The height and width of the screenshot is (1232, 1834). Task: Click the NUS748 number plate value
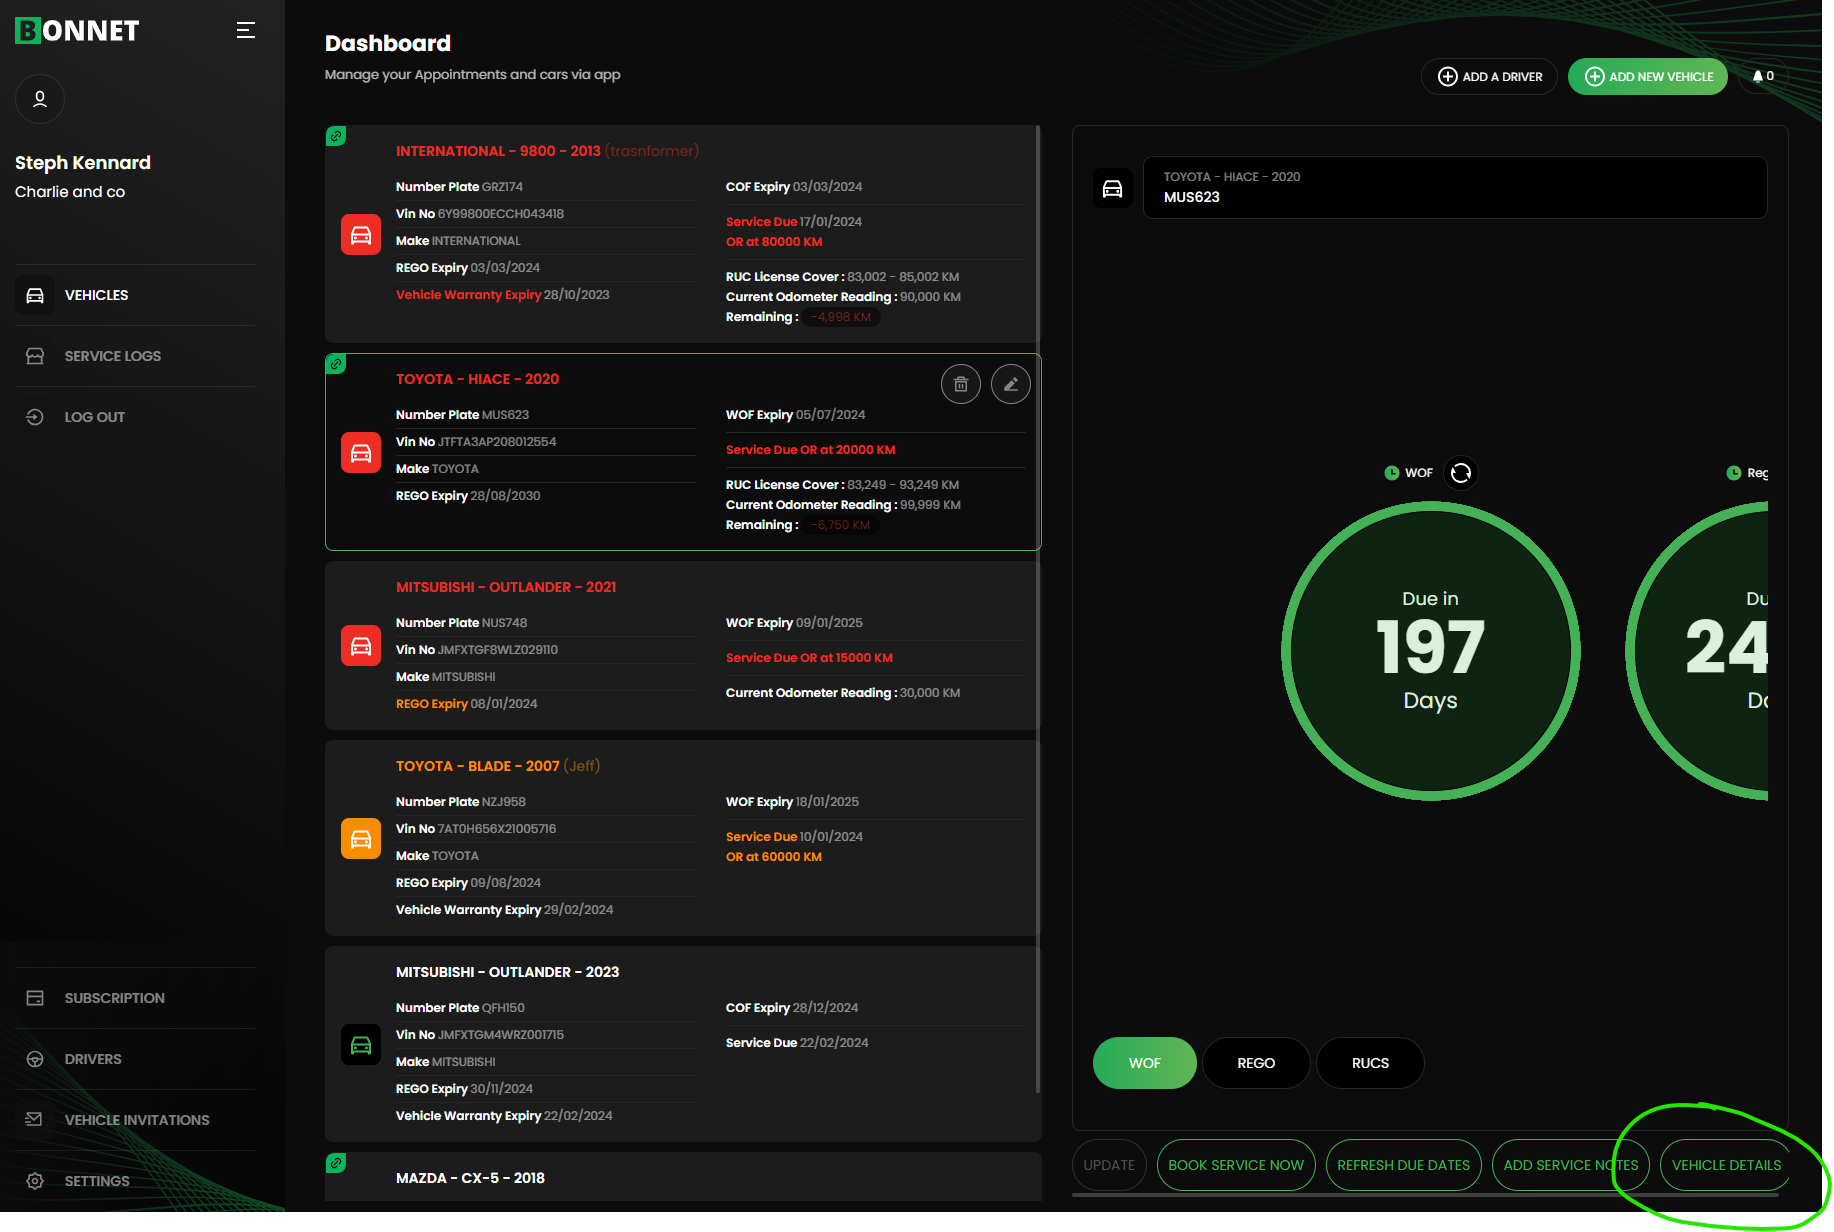(504, 623)
